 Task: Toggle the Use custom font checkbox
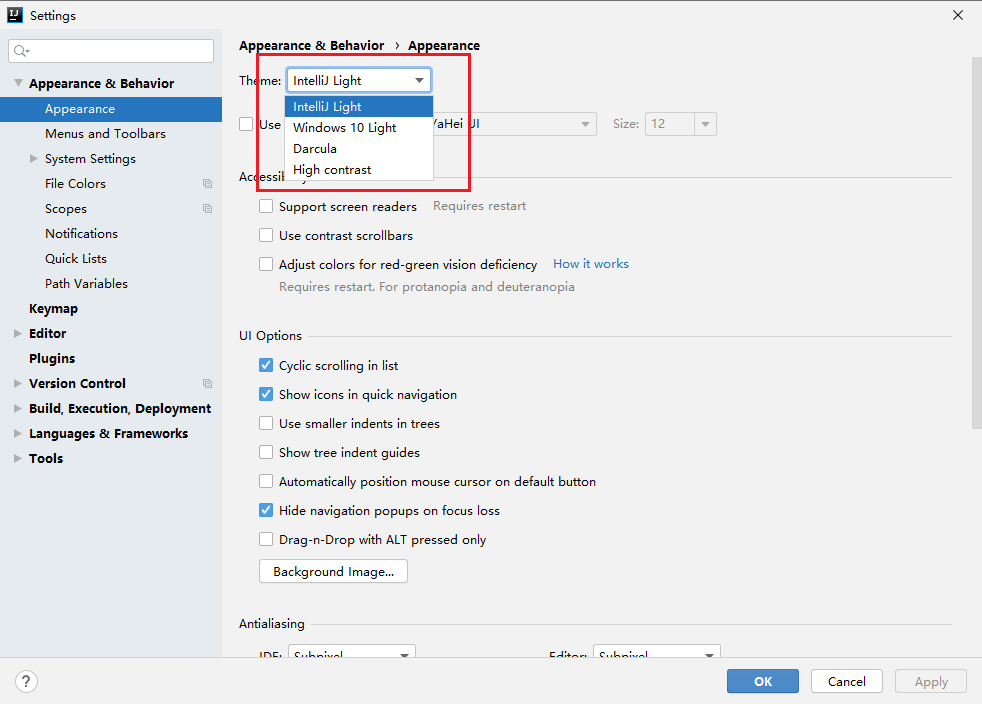pyautogui.click(x=246, y=124)
